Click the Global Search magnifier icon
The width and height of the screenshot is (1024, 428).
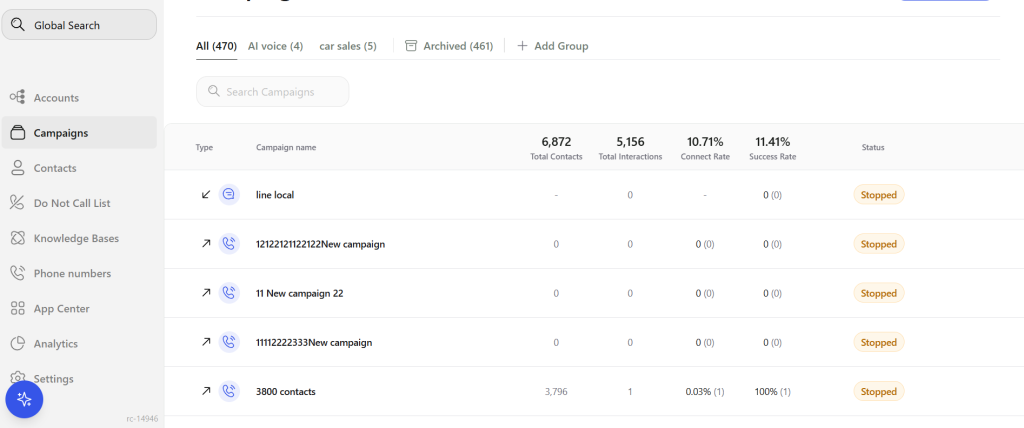18,25
